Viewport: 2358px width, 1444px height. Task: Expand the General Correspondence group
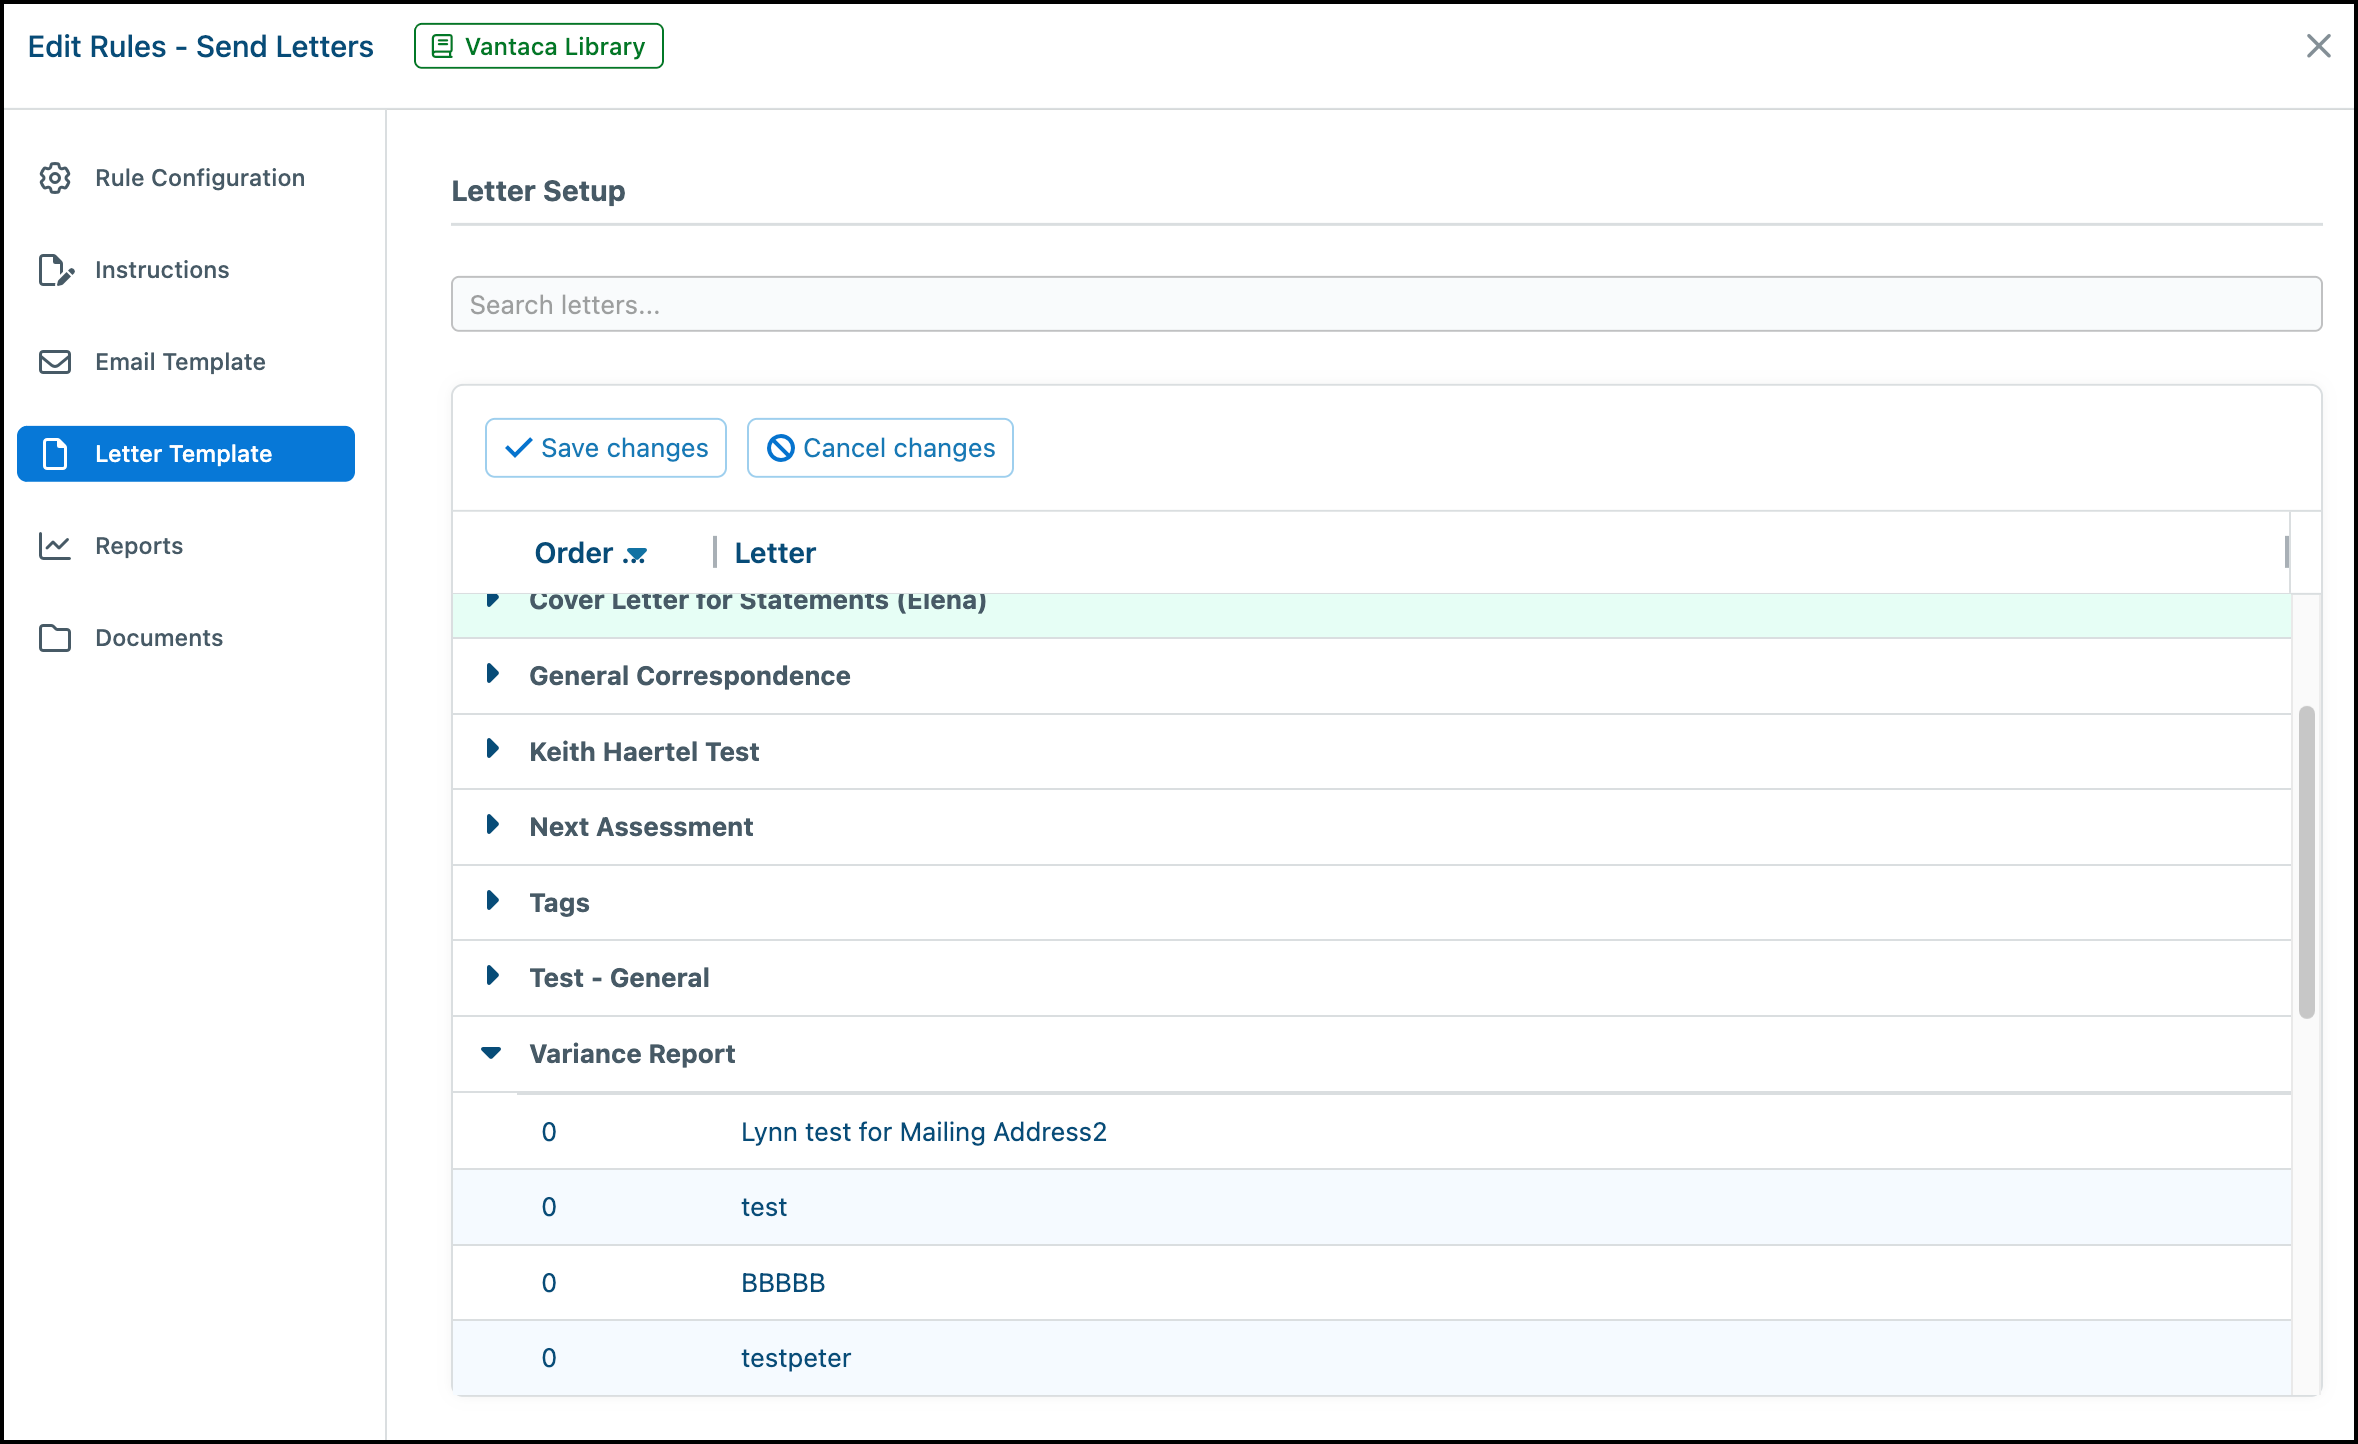[492, 674]
